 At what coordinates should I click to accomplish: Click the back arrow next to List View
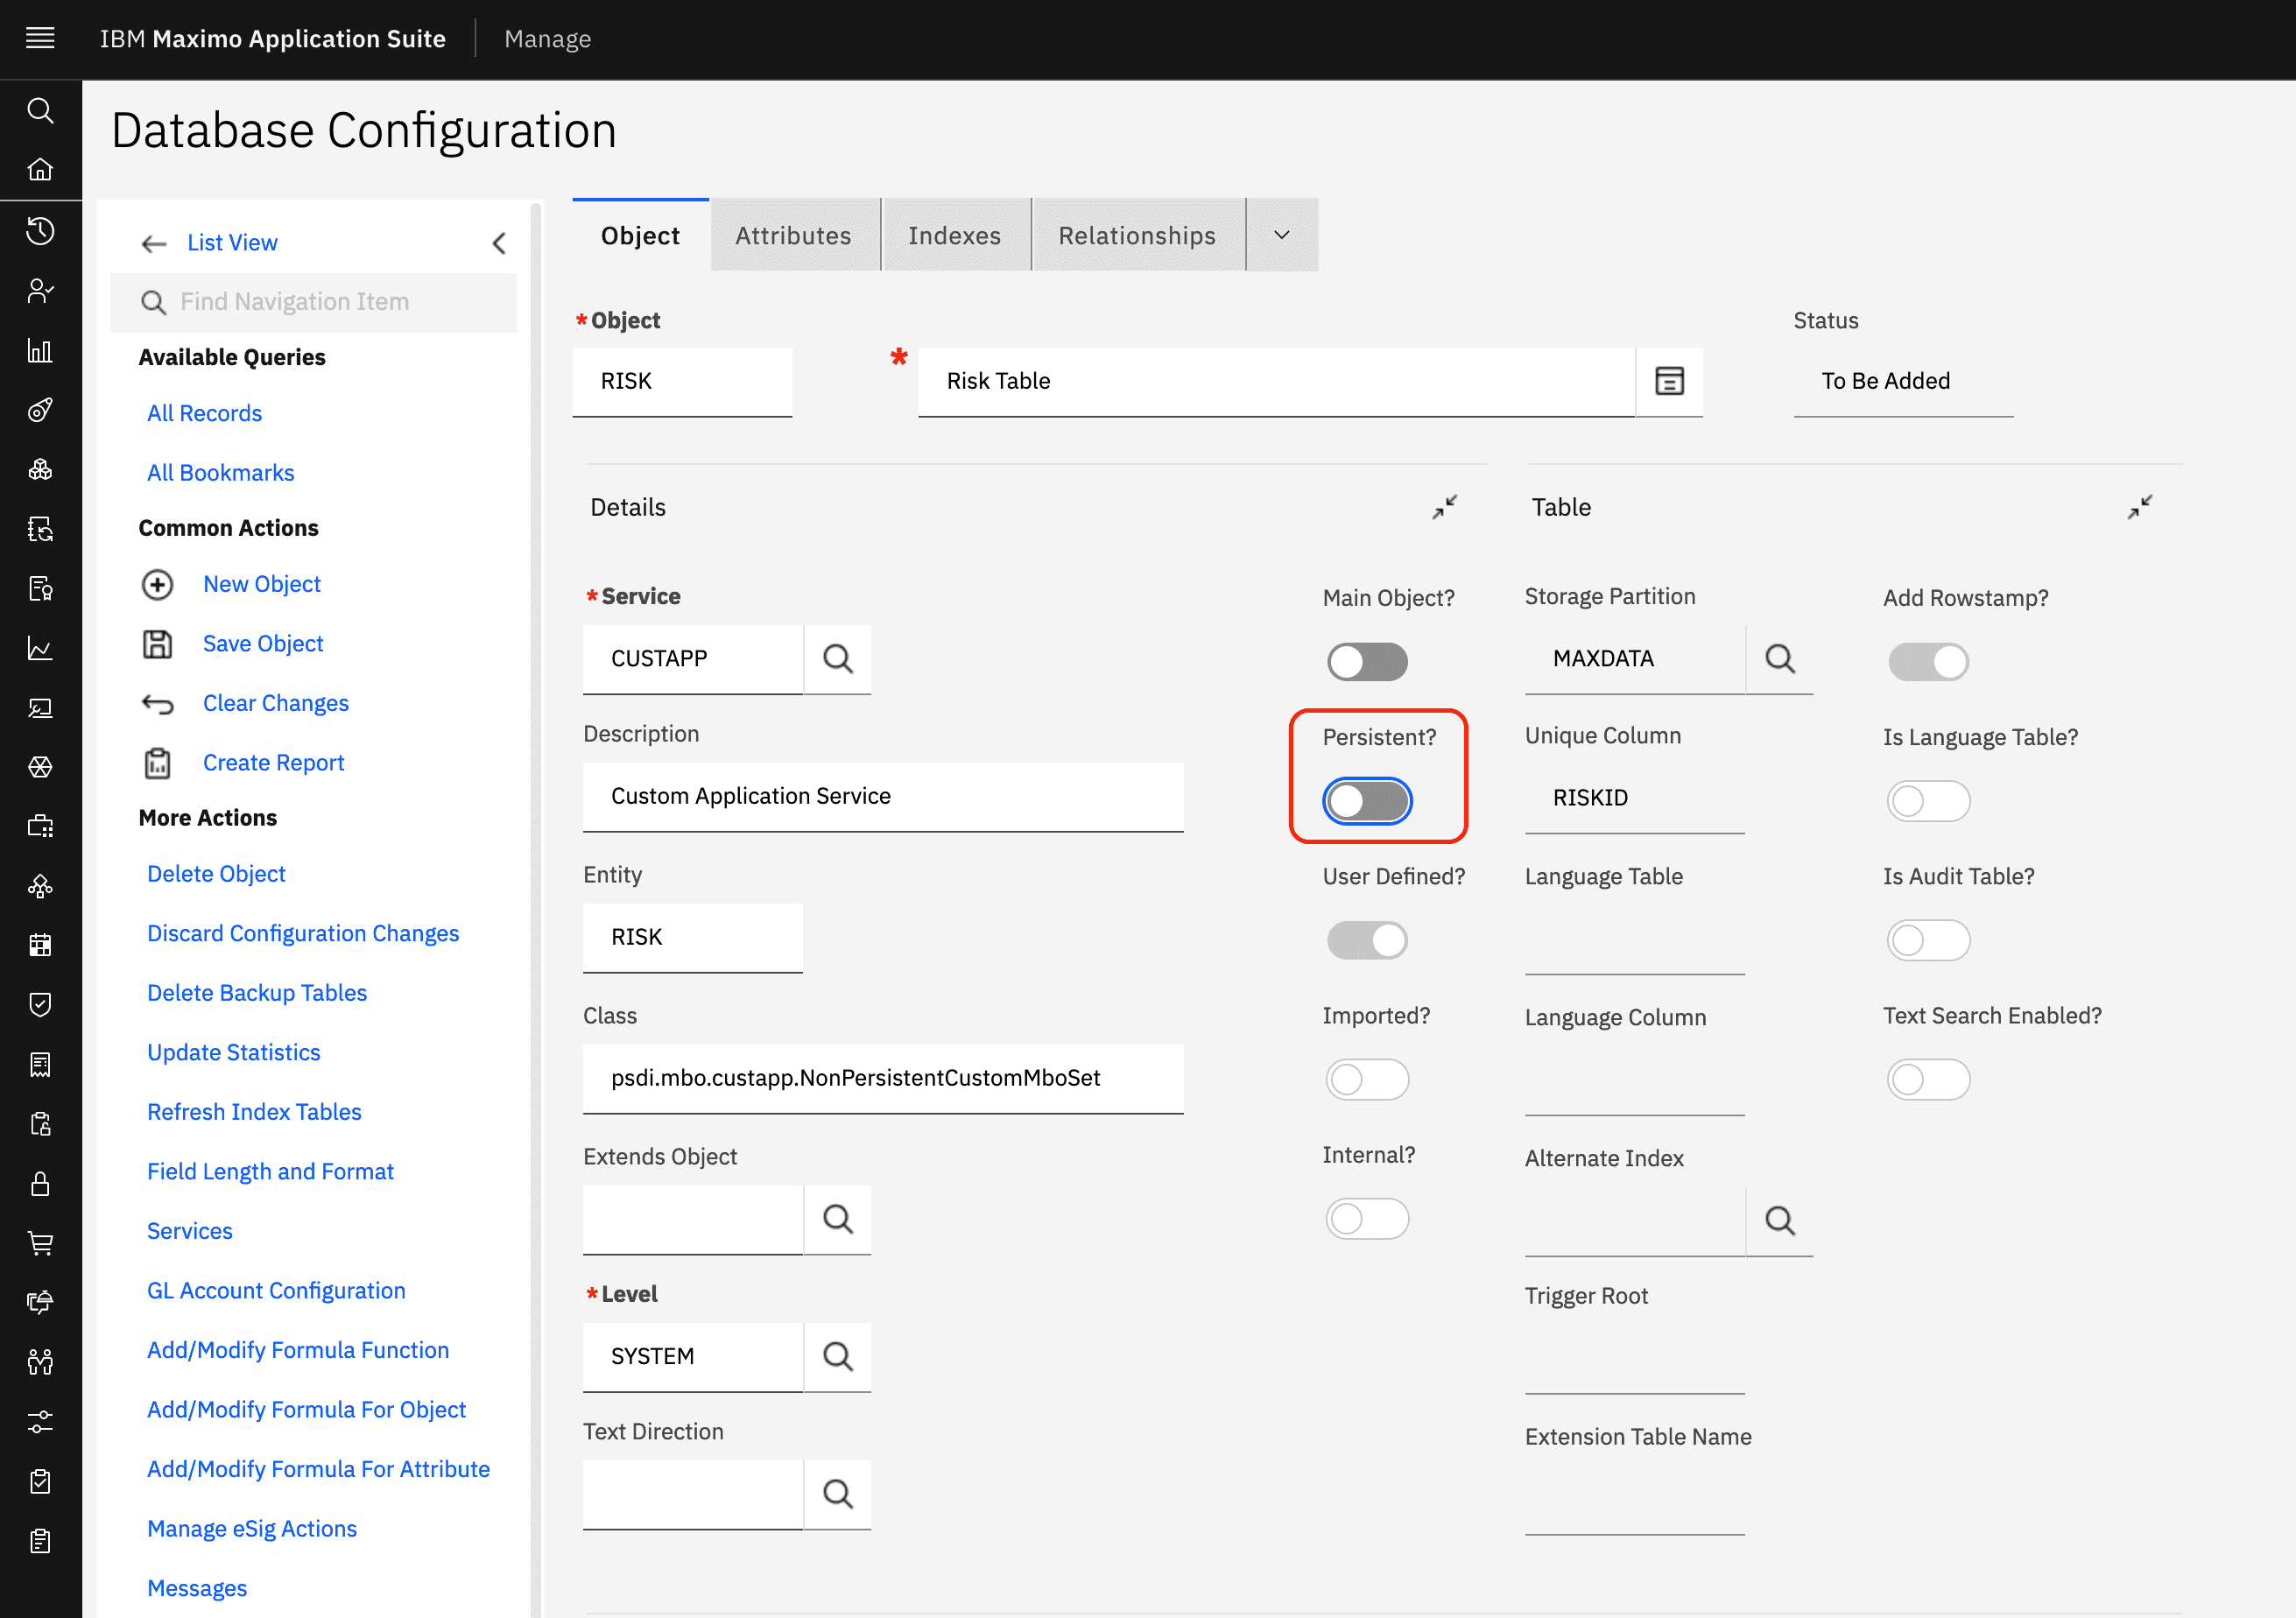tap(153, 243)
